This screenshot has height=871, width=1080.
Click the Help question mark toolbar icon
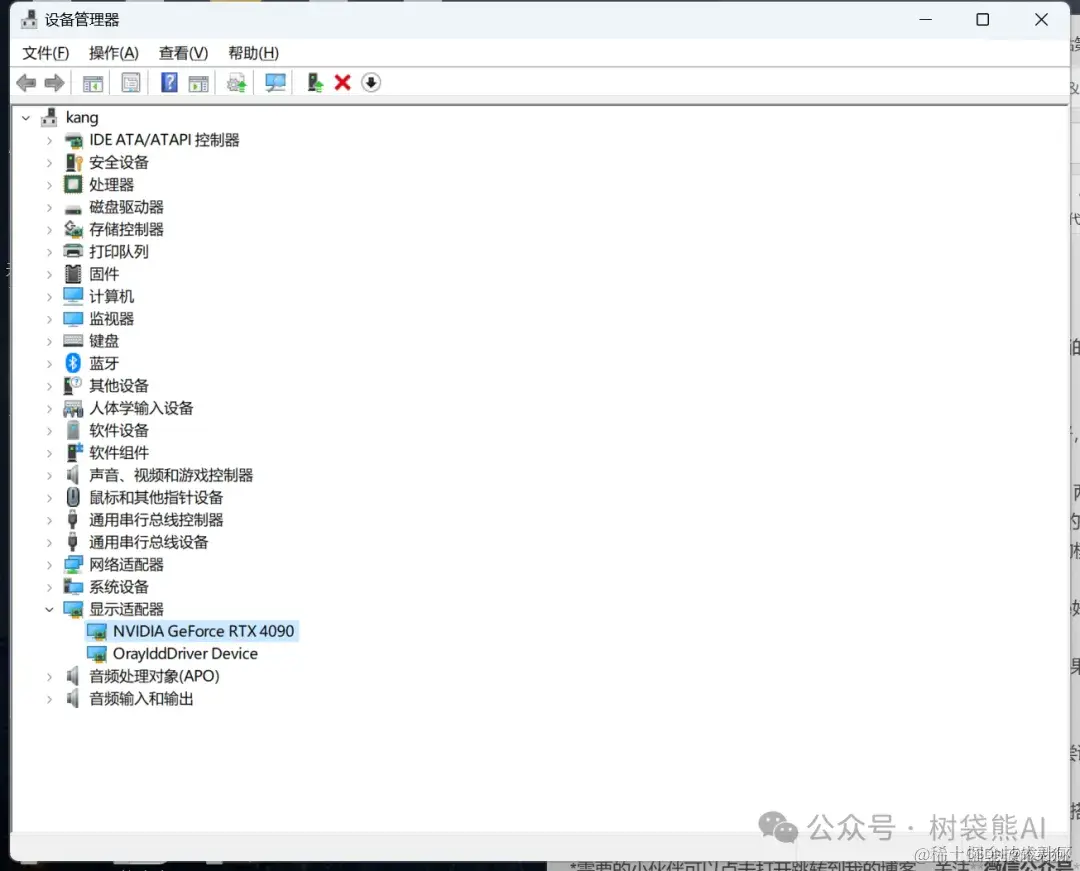coord(168,83)
